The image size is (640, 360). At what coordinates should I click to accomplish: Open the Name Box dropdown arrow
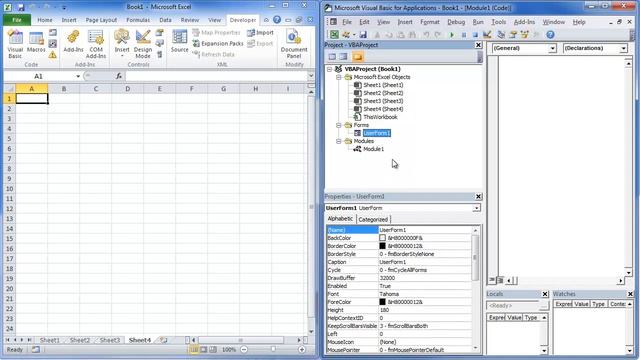78,76
